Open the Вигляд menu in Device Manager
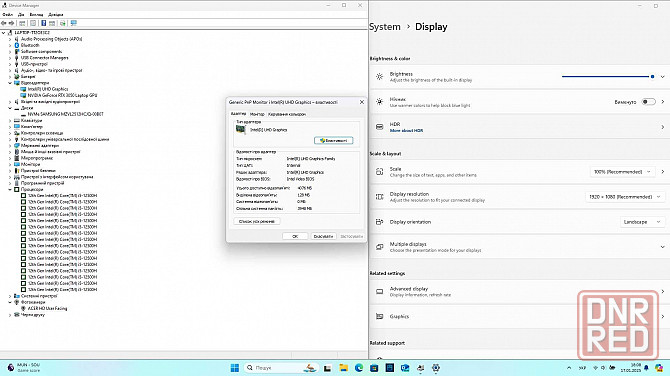 (x=36, y=15)
